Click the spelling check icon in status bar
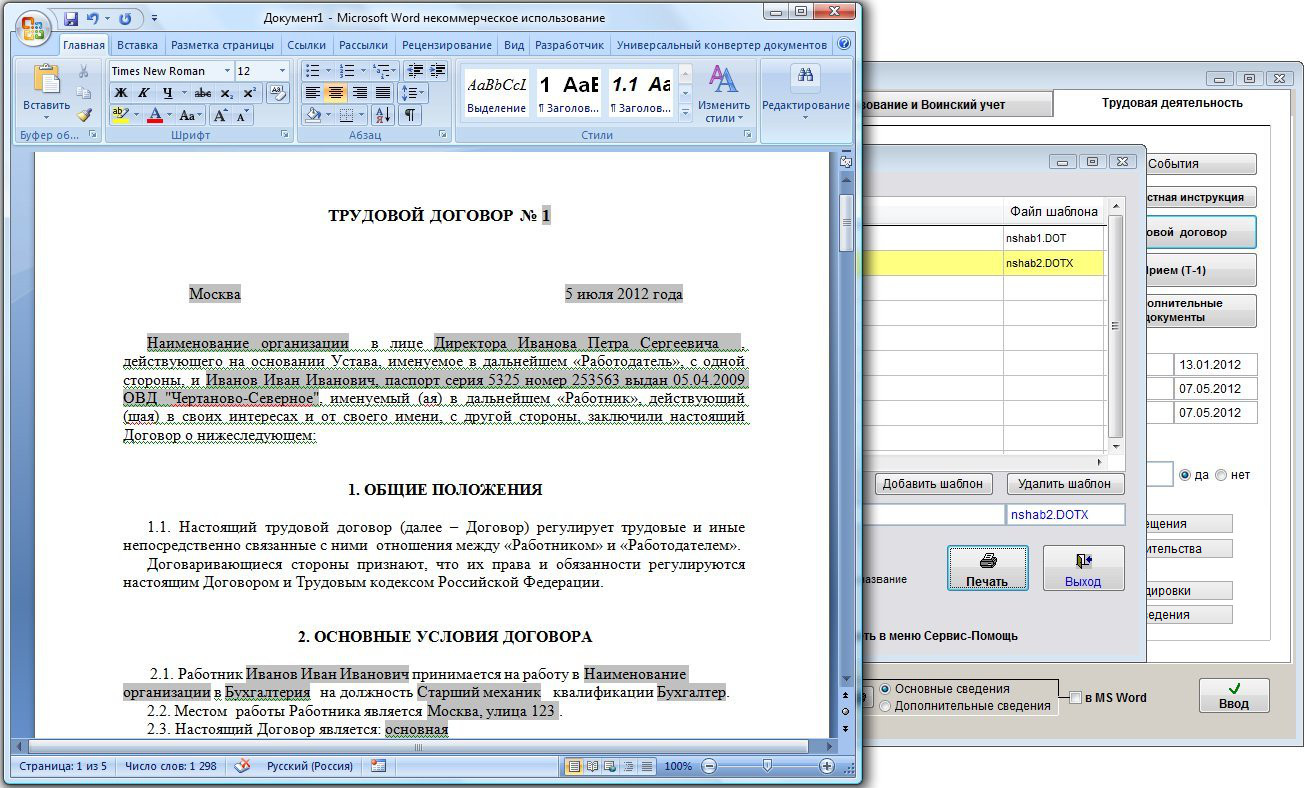 coord(242,766)
